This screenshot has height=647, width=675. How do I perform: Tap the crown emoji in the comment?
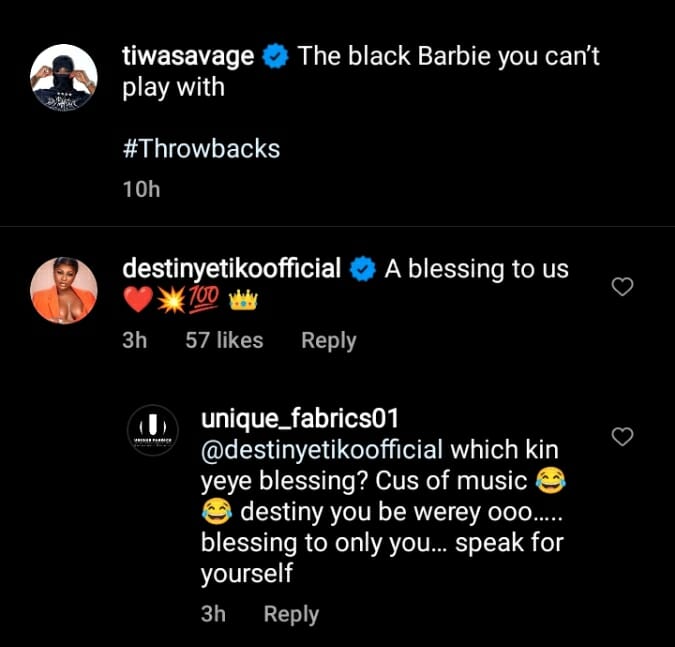pos(244,301)
